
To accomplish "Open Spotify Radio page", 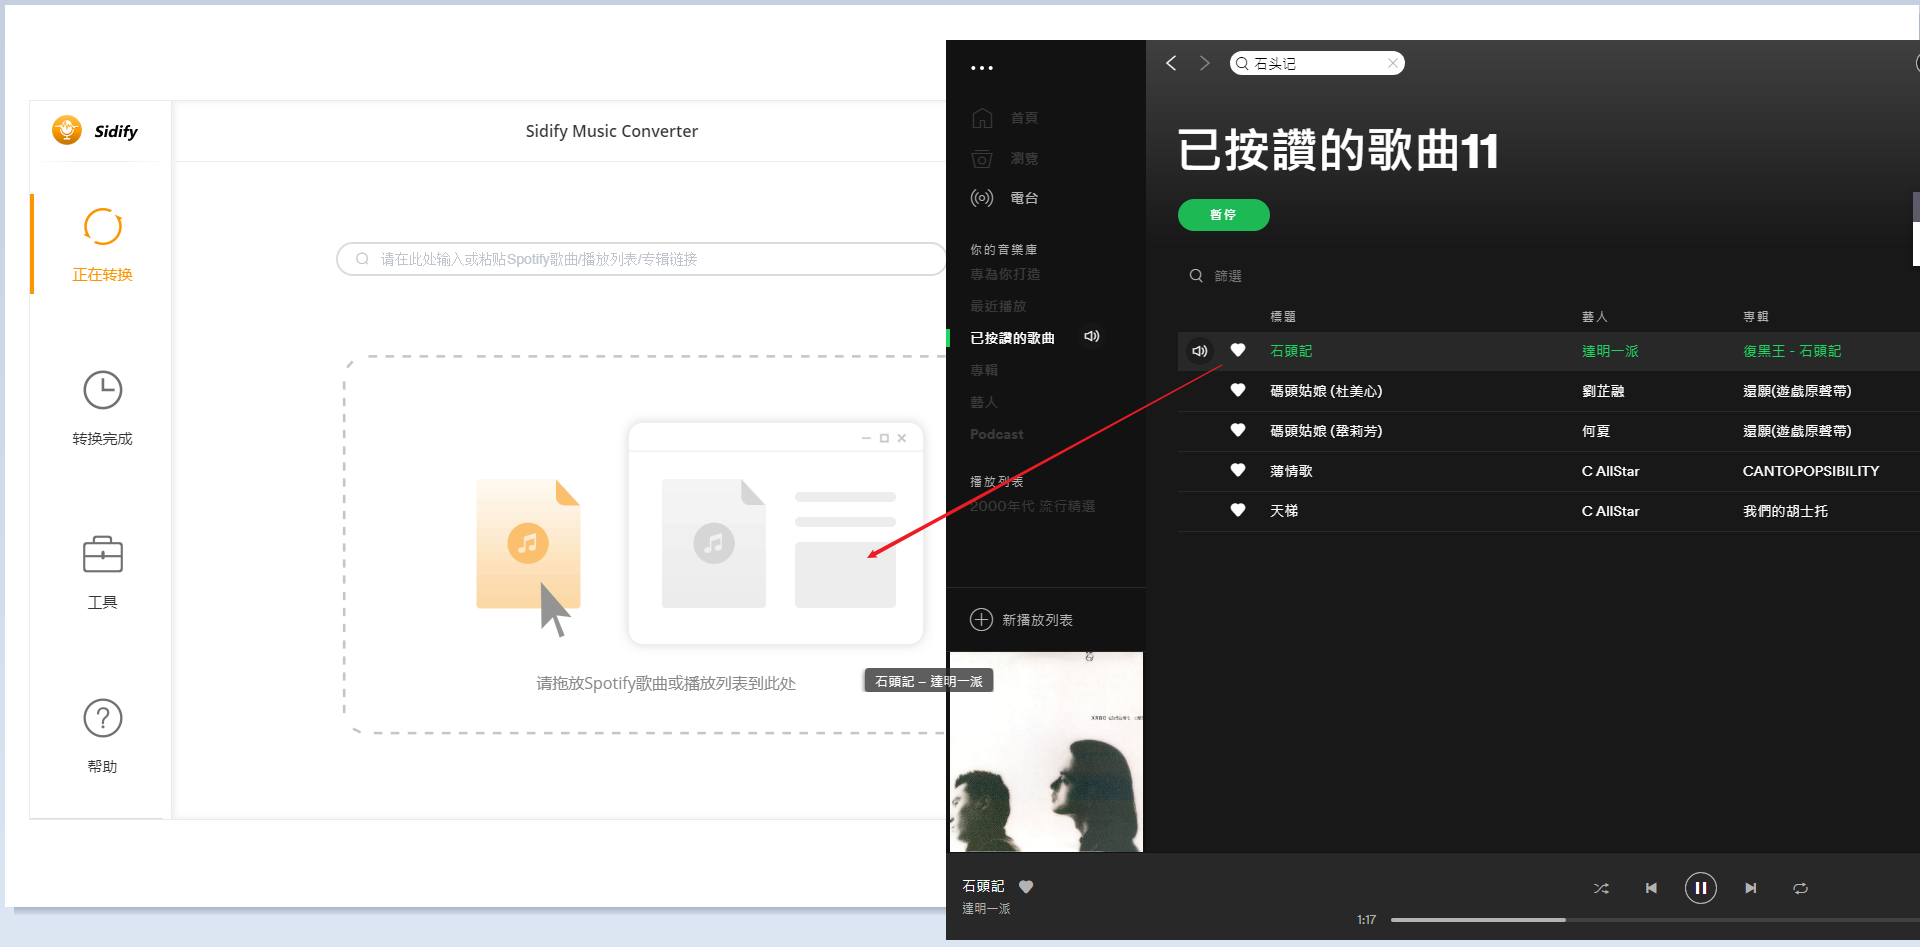I will tap(1005, 198).
